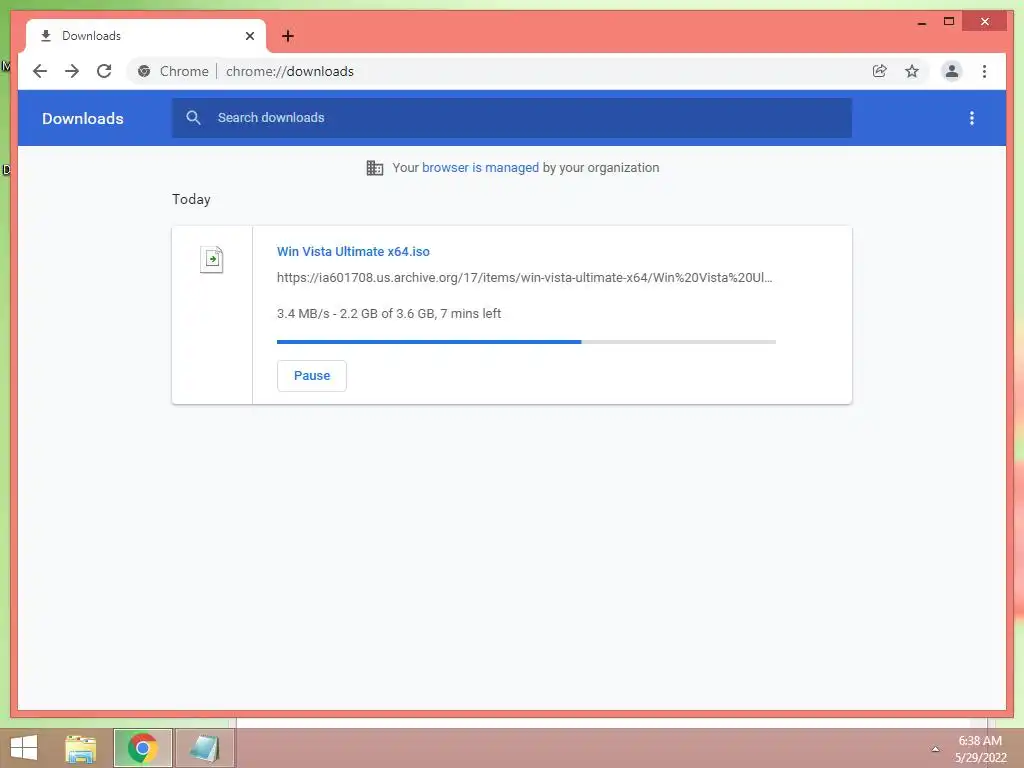The image size is (1024, 768).
Task: Minimize the Chrome window
Action: coord(921,22)
